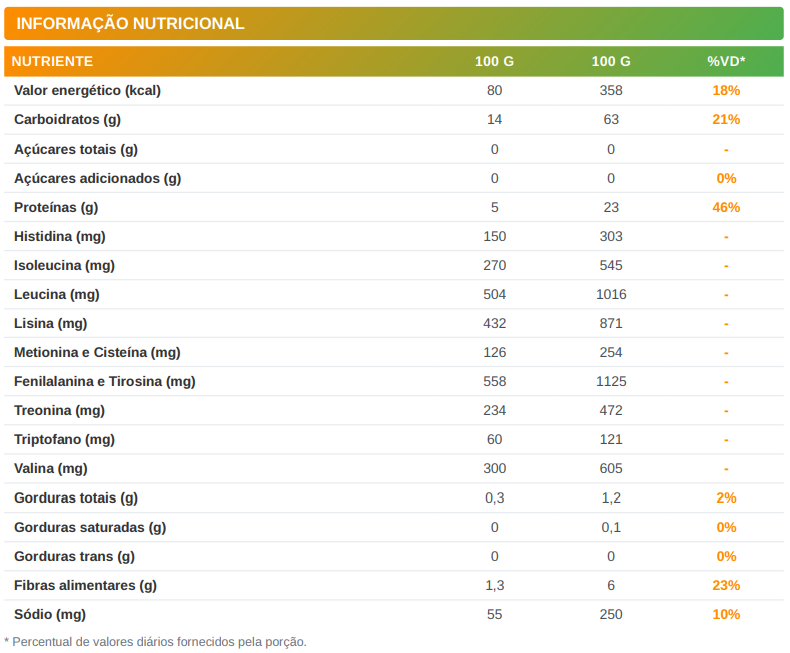Click the Gorduras saturadas (g) label

(90, 527)
